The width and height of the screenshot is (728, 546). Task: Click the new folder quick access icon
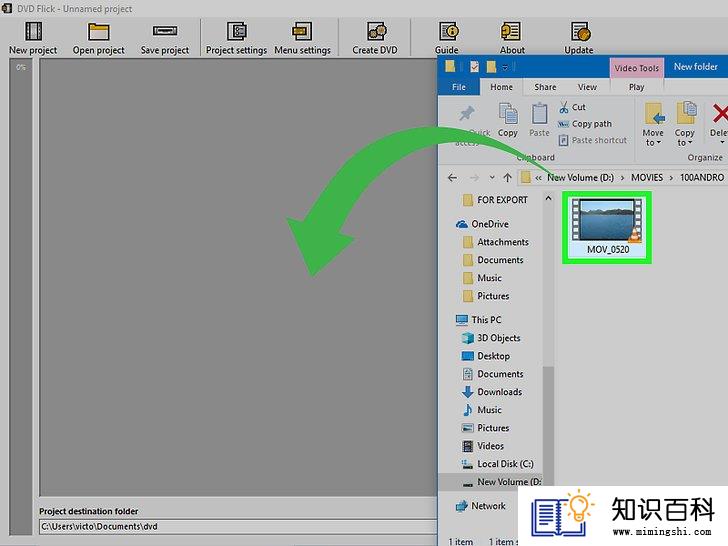click(491, 67)
